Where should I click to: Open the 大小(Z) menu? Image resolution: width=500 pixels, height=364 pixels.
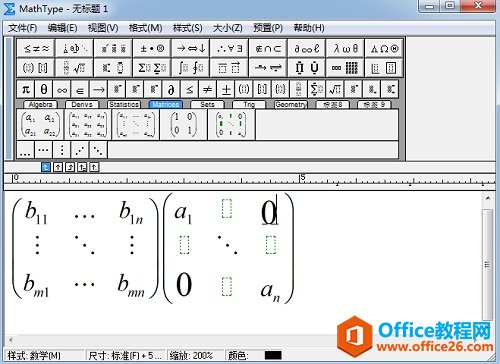(x=228, y=28)
